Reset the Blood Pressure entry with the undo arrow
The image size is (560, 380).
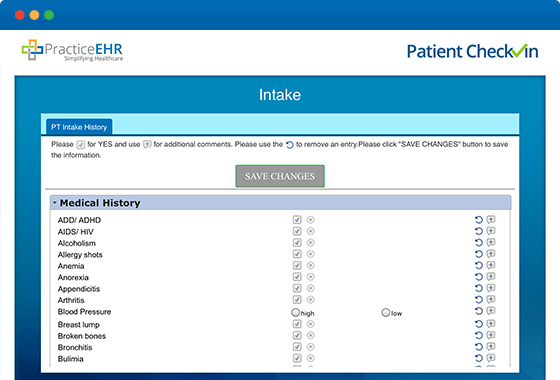479,311
